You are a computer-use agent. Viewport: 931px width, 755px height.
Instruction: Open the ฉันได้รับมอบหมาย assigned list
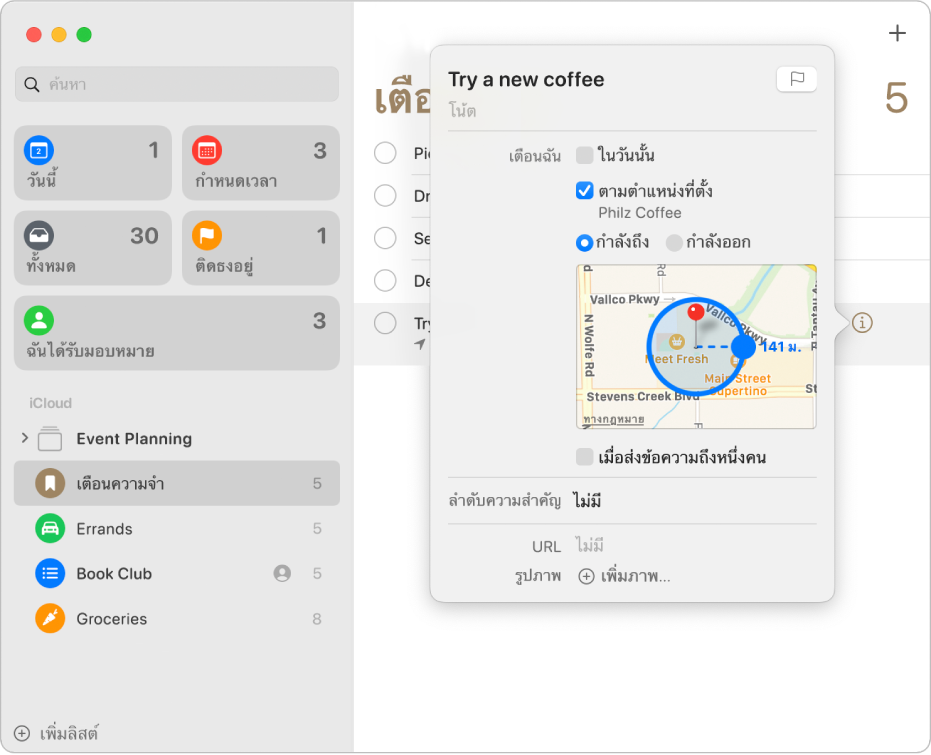coord(177,333)
